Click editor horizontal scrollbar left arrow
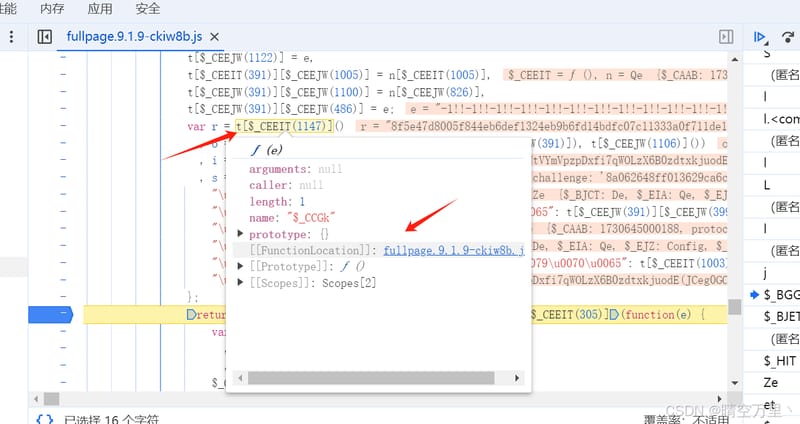This screenshot has height=424, width=800. click(36, 398)
